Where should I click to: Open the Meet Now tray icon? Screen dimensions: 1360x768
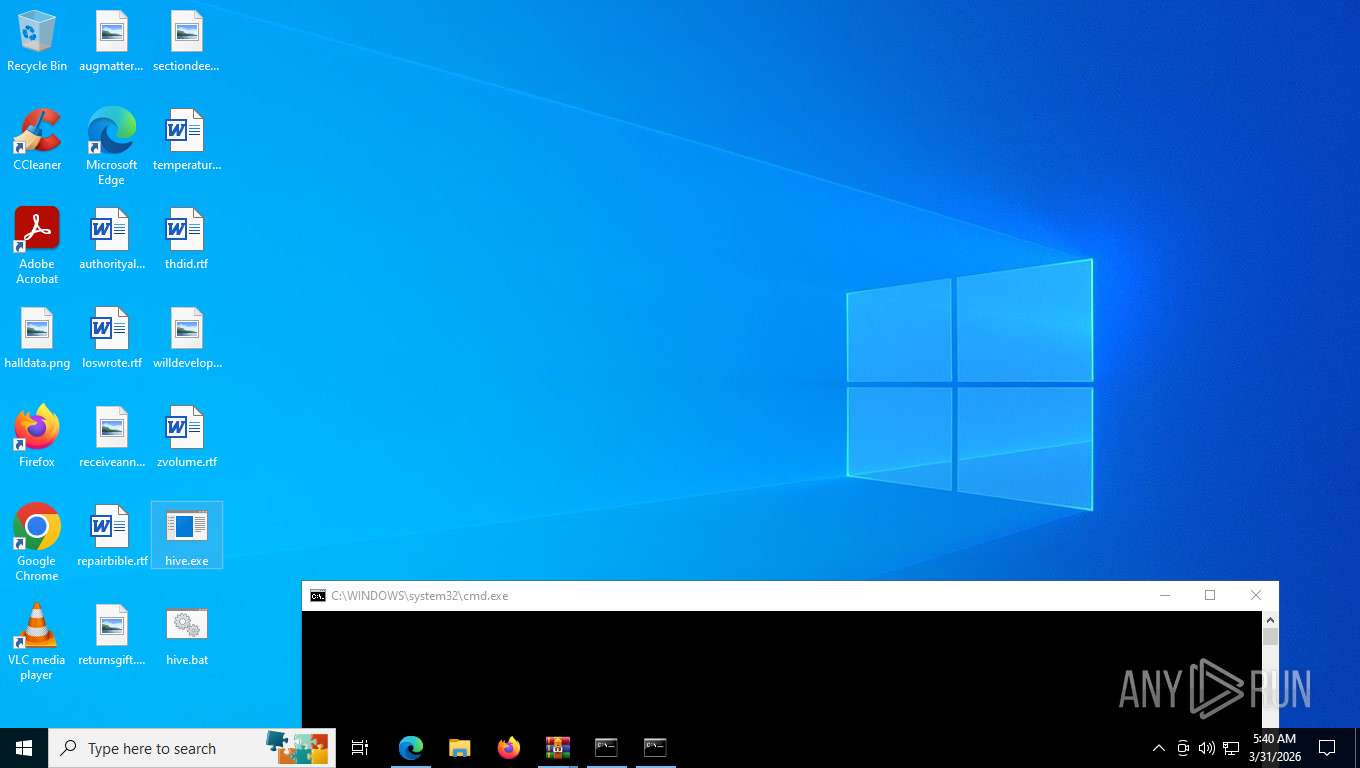(x=1183, y=748)
